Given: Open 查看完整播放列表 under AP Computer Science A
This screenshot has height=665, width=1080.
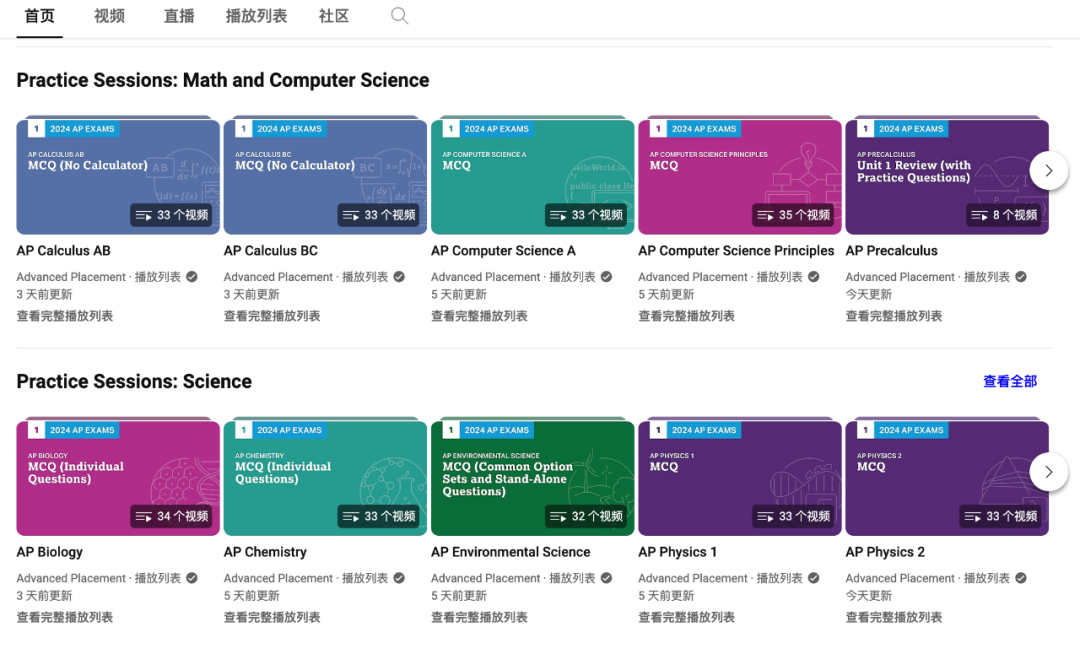Looking at the screenshot, I should coord(479,316).
